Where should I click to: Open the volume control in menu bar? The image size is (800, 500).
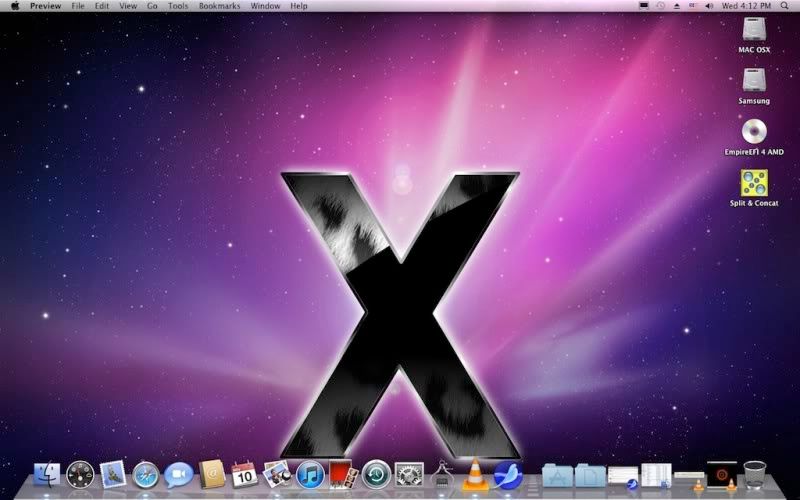click(709, 6)
